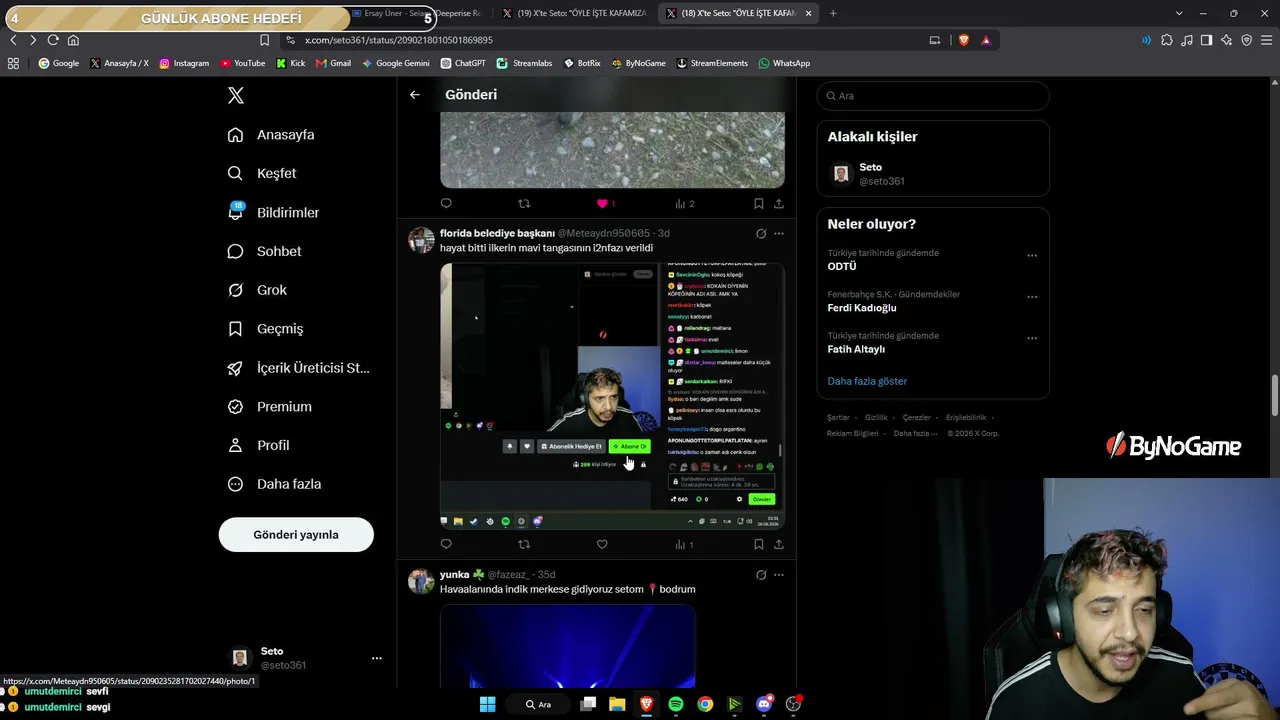Open the Windows Start menu
This screenshot has height=720, width=1280.
click(487, 704)
